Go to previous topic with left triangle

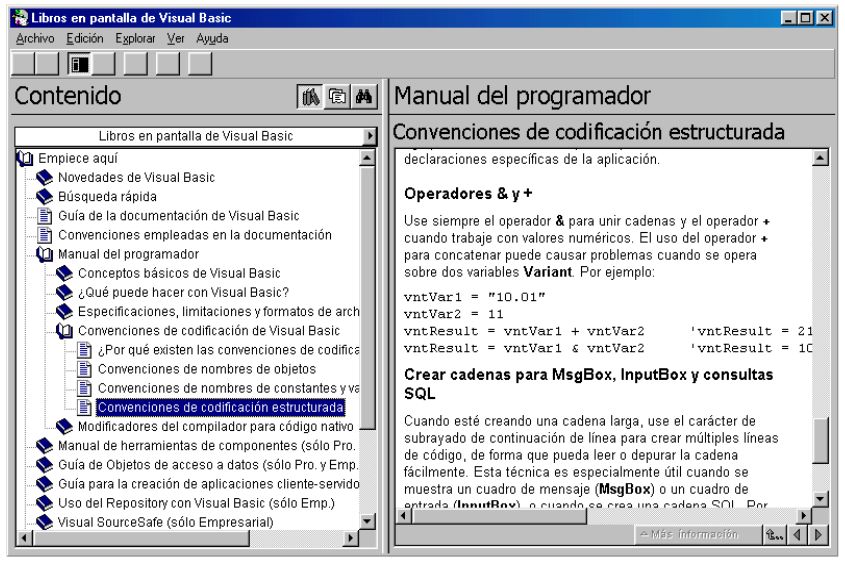point(796,535)
